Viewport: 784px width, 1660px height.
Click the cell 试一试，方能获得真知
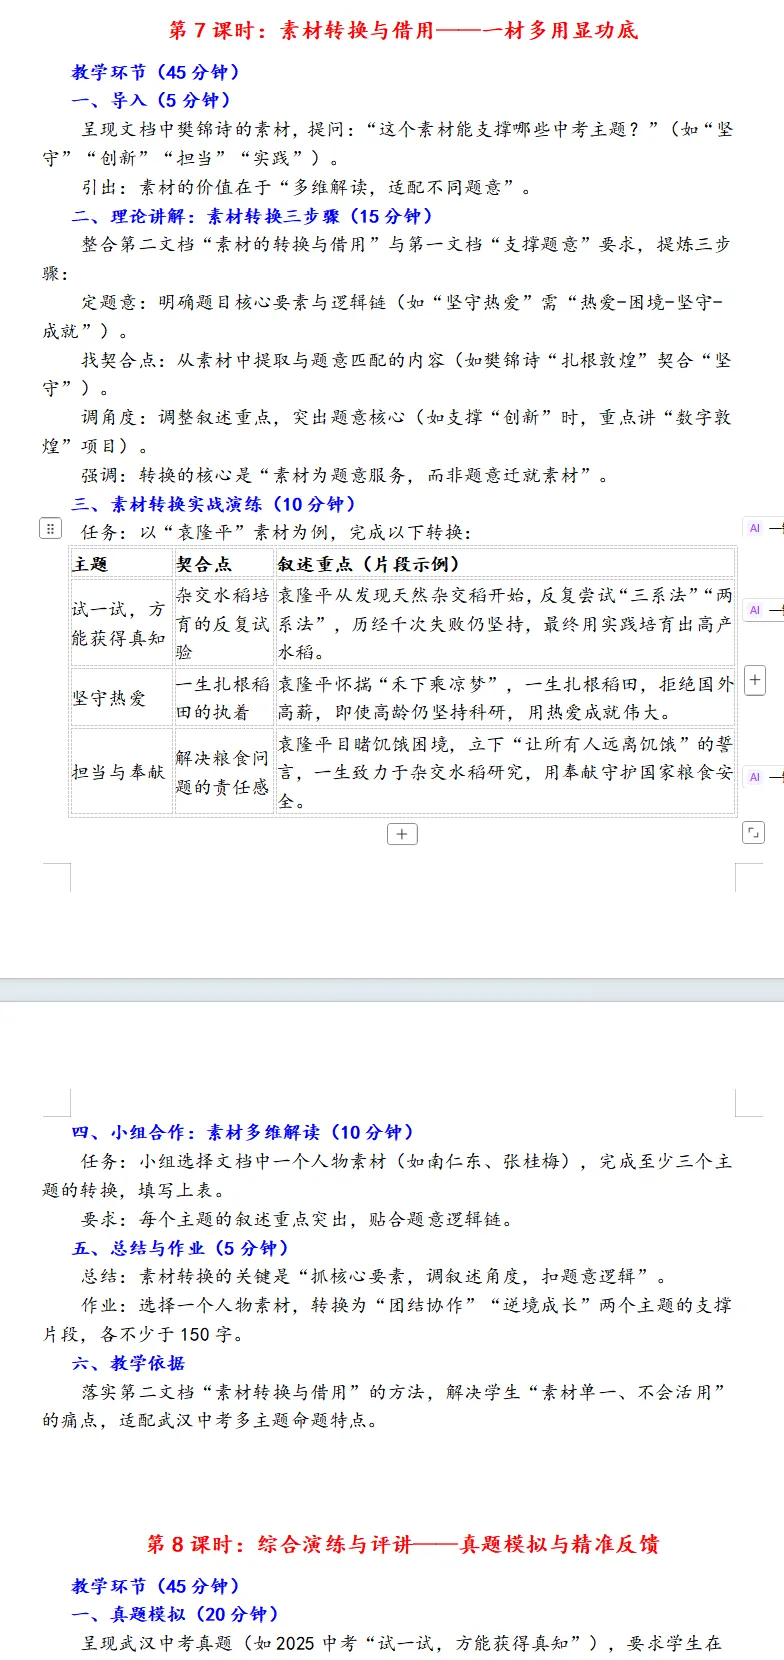coord(122,623)
